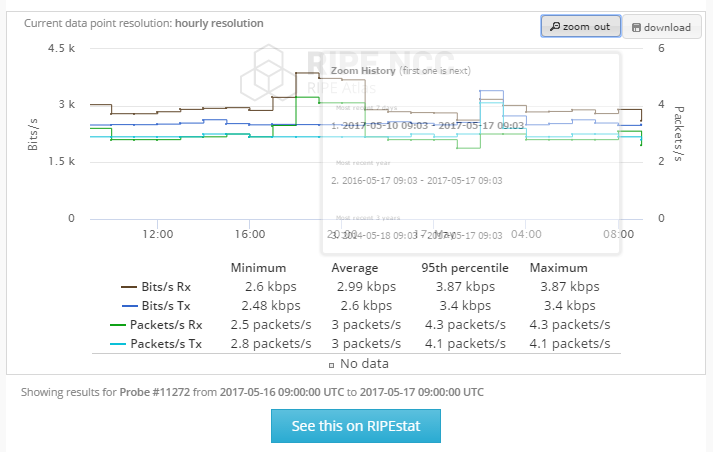Click the 95th percentile column header
The height and width of the screenshot is (452, 713).
(x=465, y=268)
